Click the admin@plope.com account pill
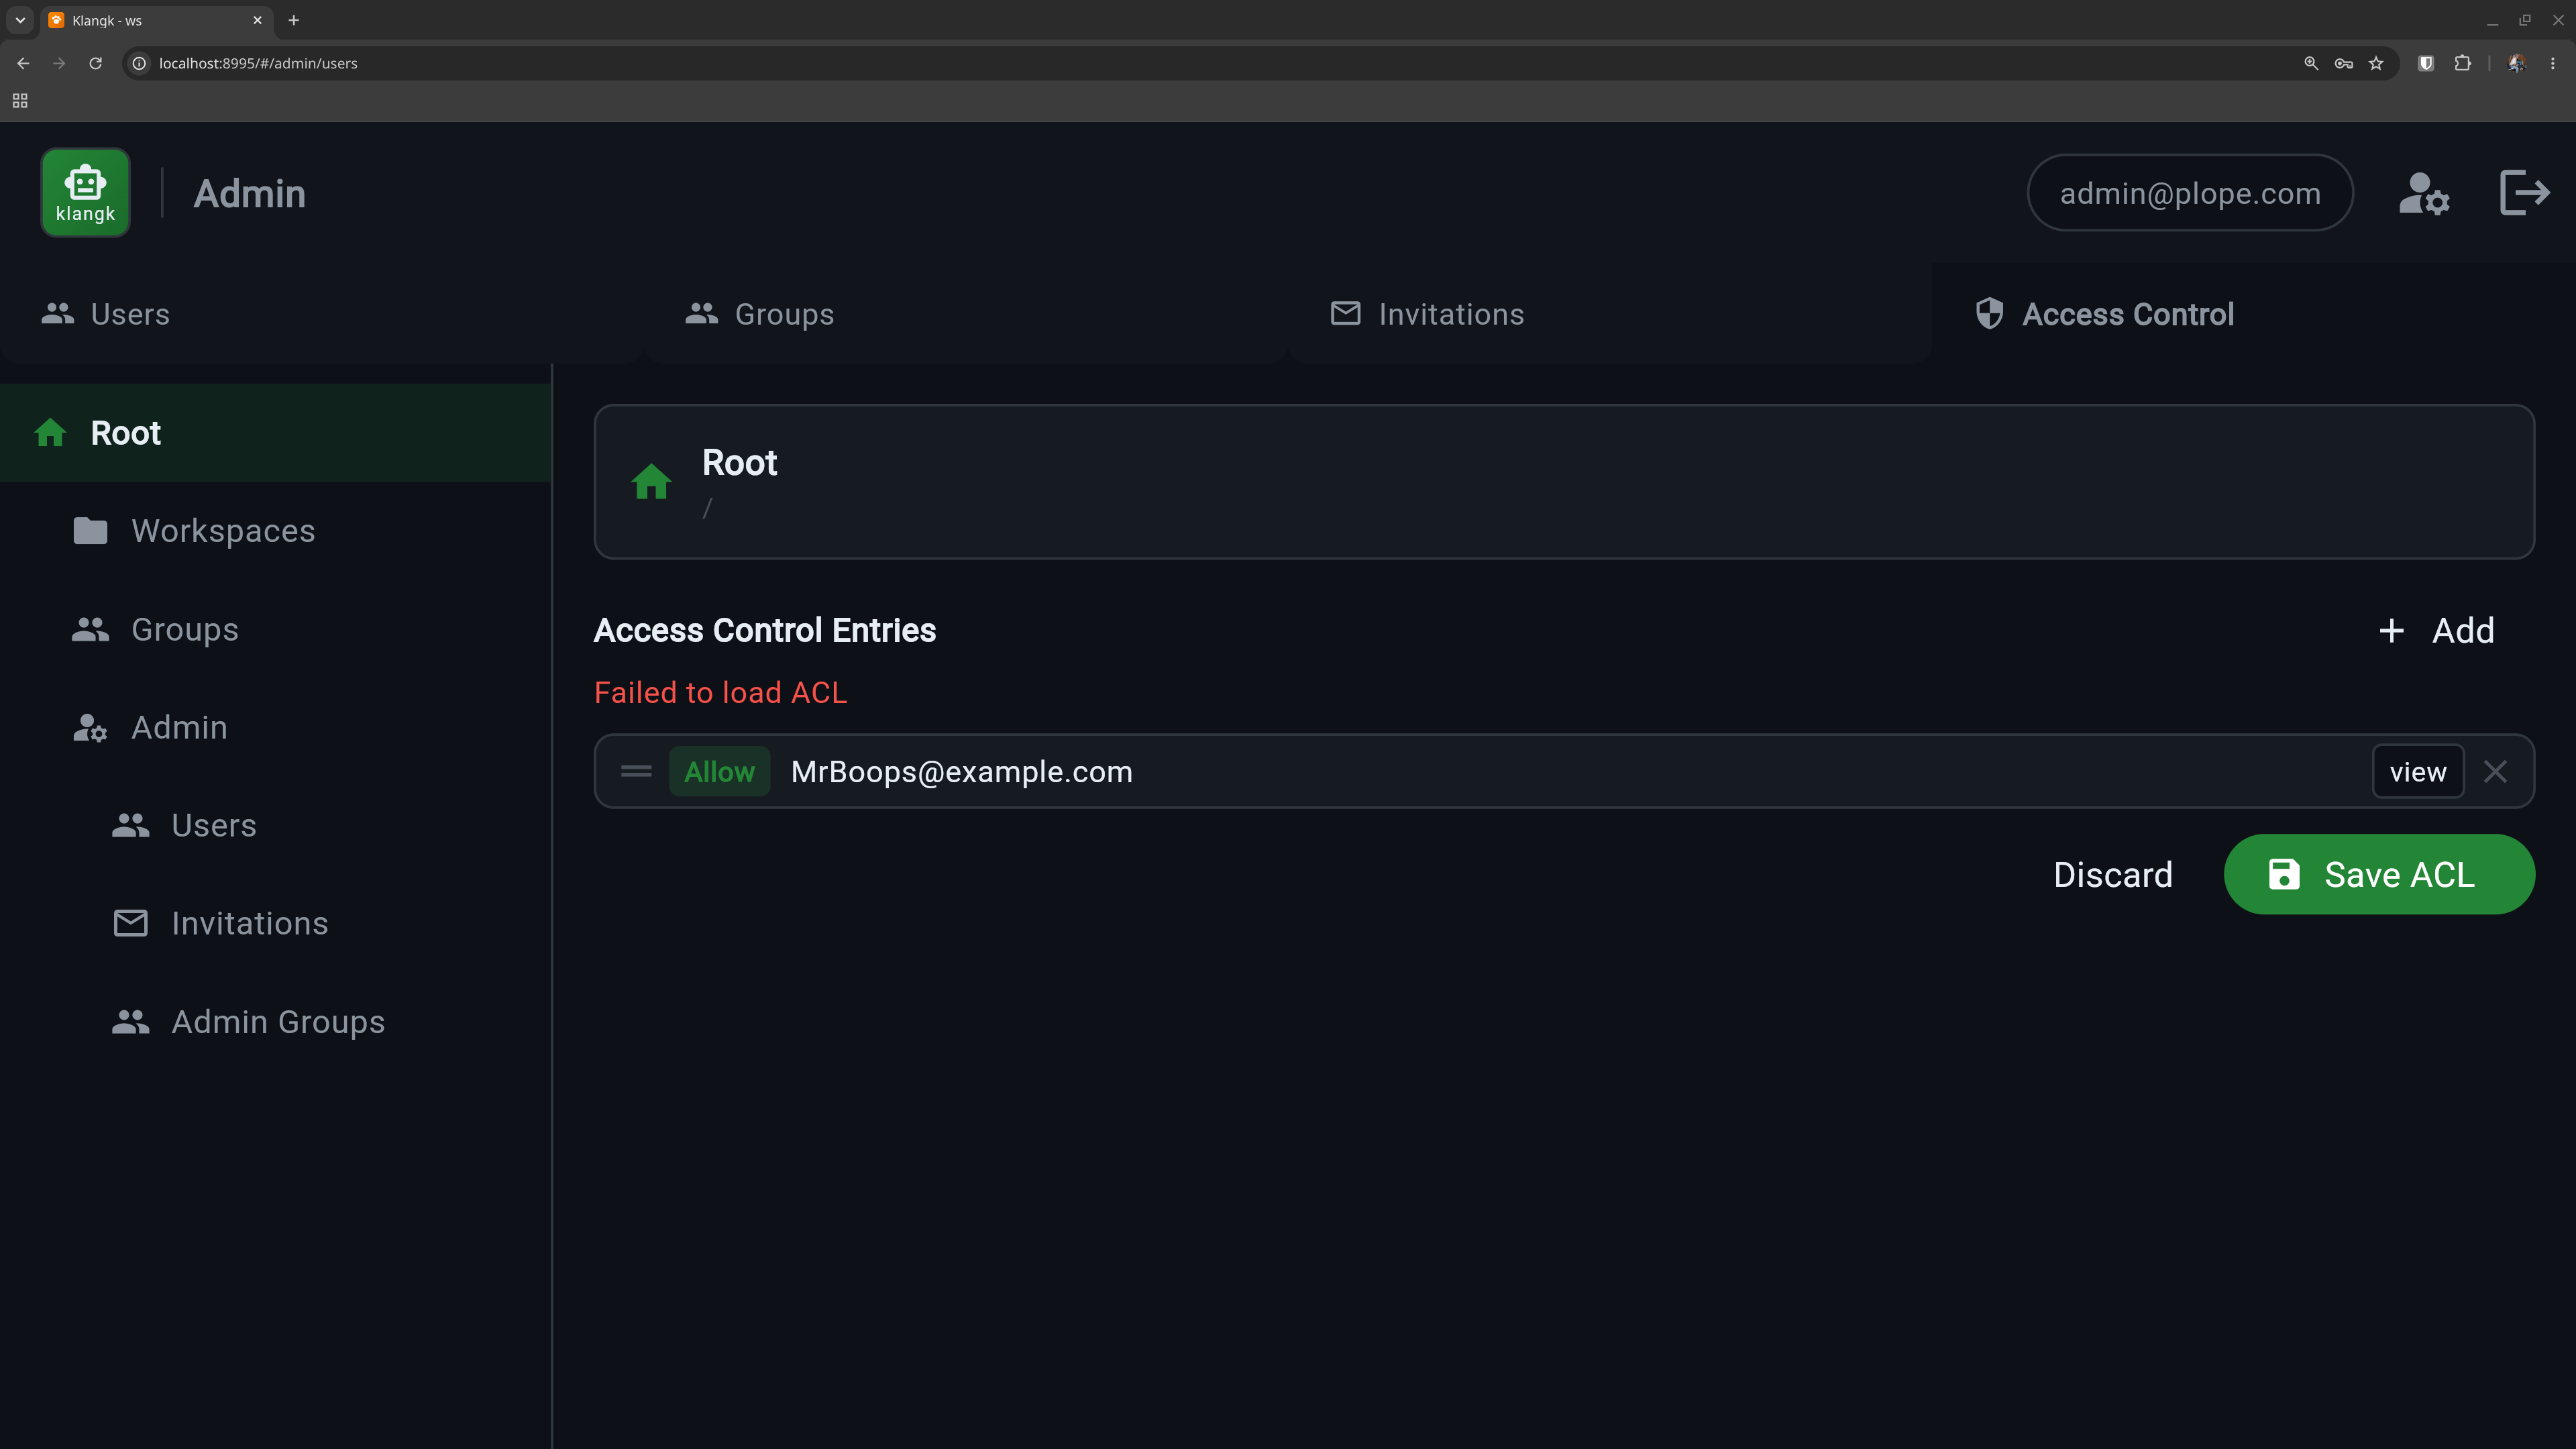The height and width of the screenshot is (1449, 2576). pos(2190,193)
